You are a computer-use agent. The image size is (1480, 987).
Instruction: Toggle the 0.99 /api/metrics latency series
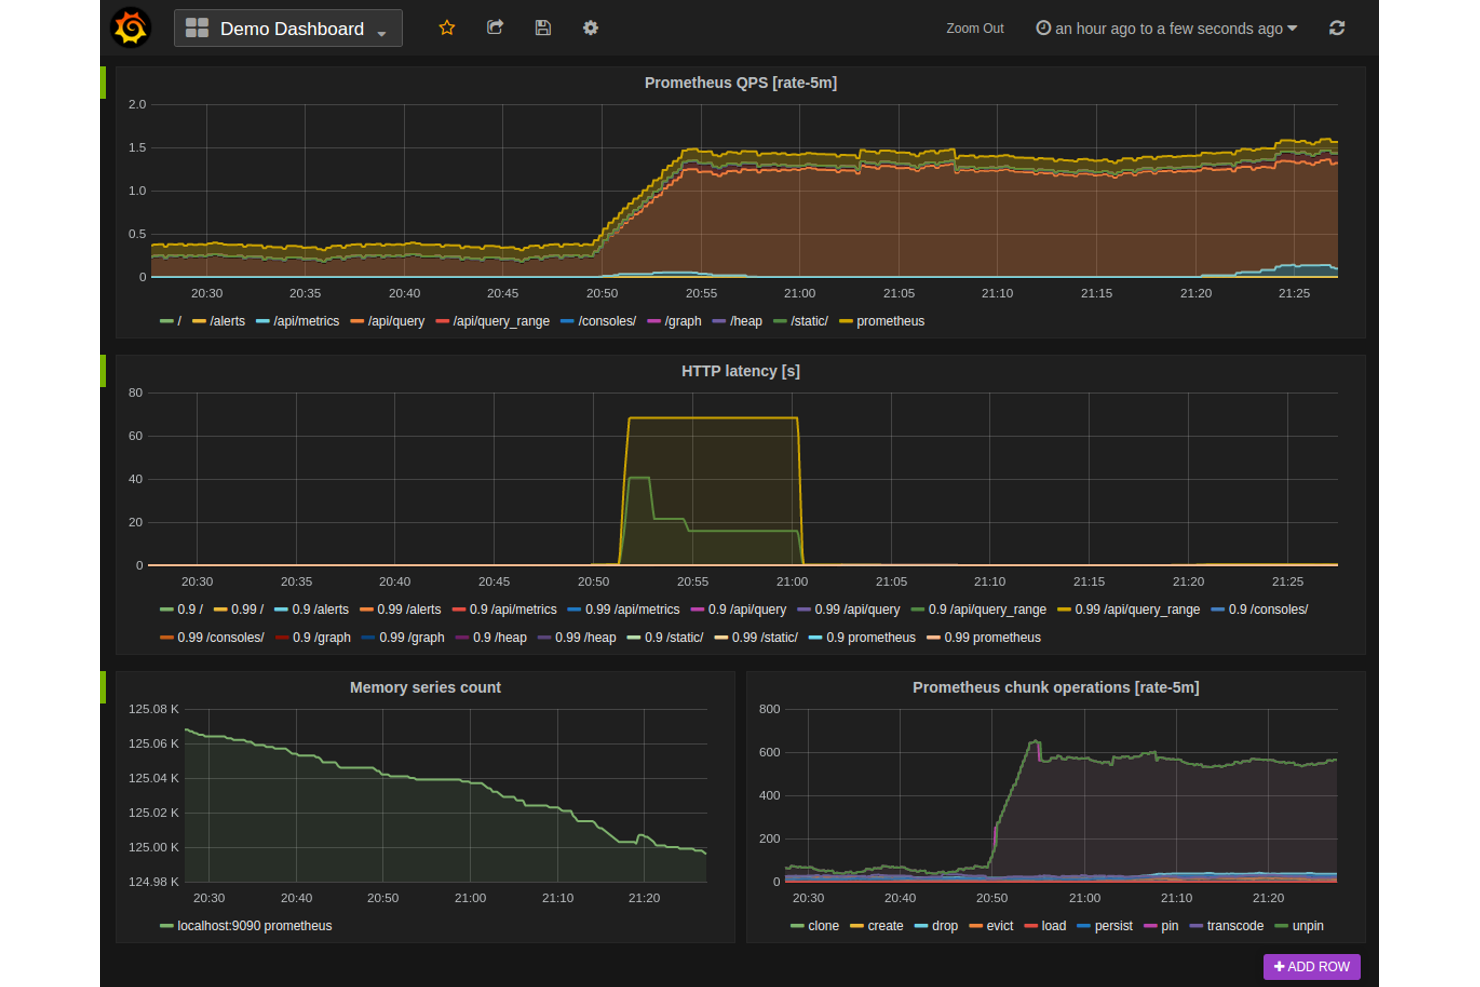tap(632, 609)
